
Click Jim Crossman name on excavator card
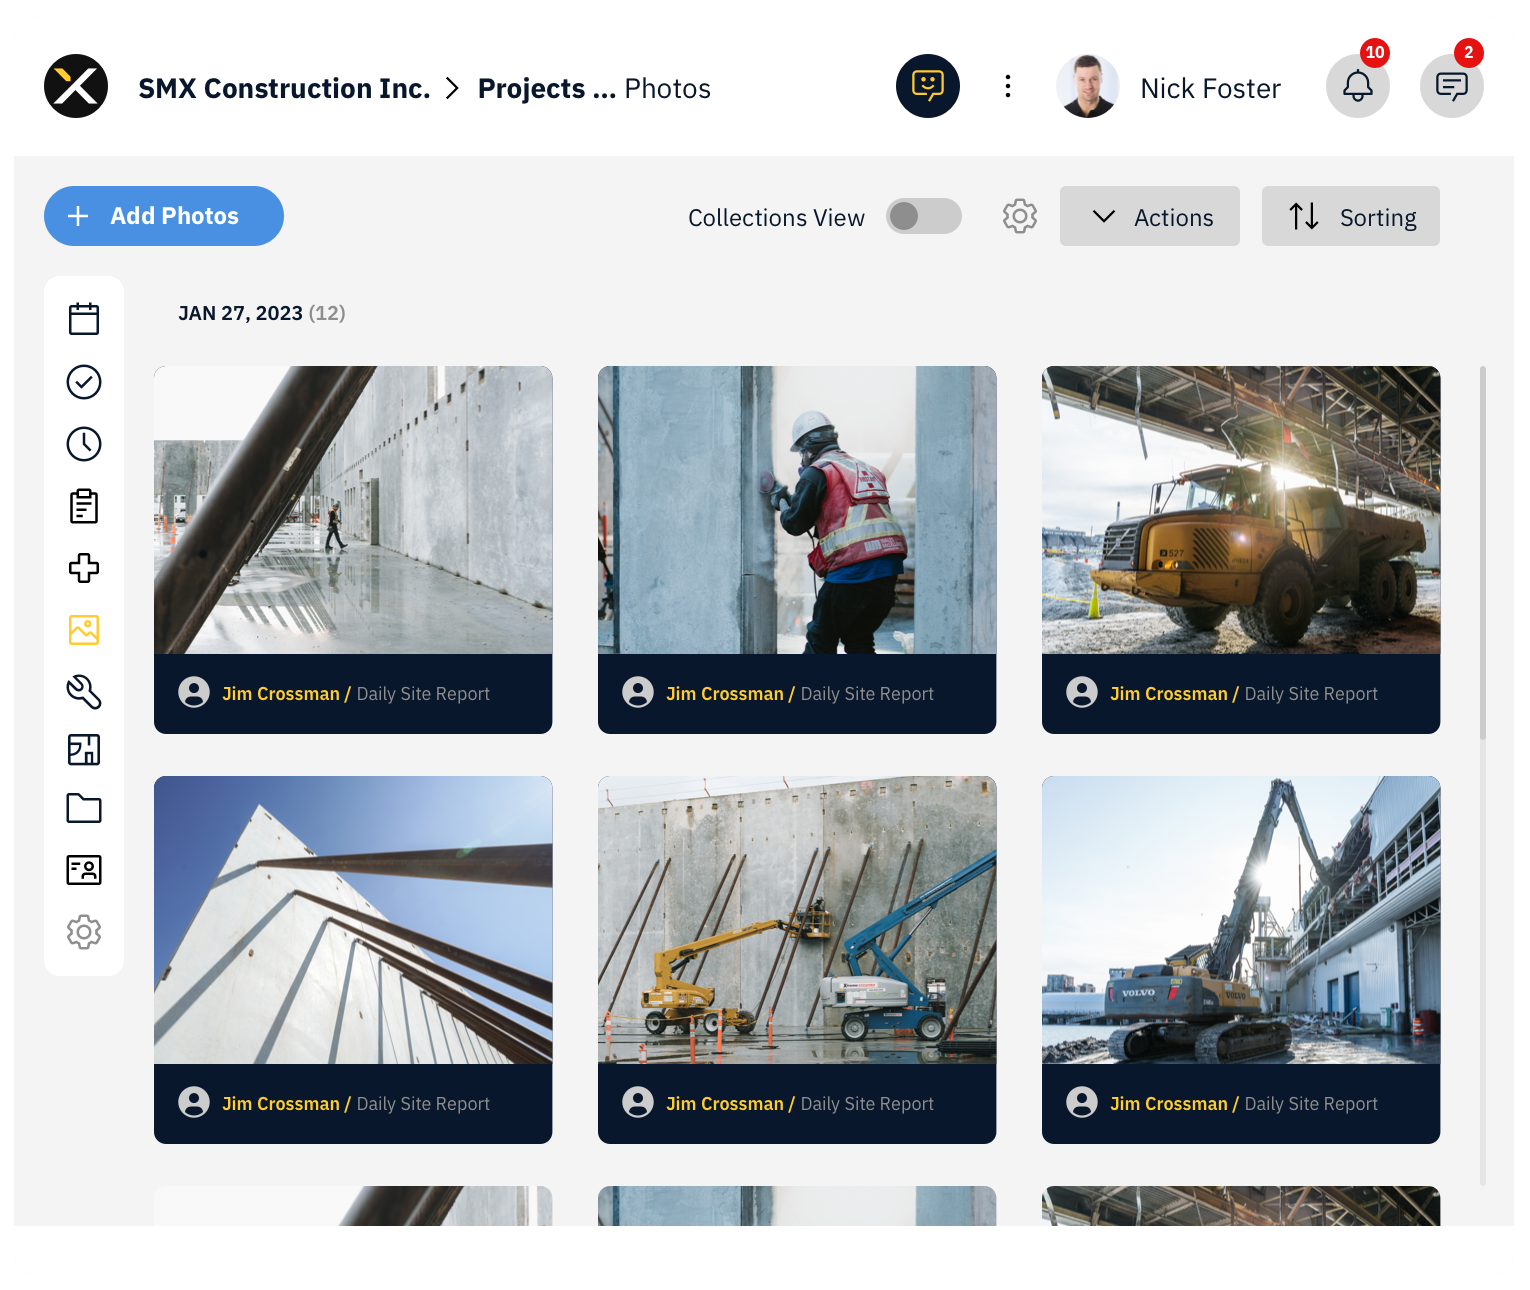[x=1169, y=1104]
